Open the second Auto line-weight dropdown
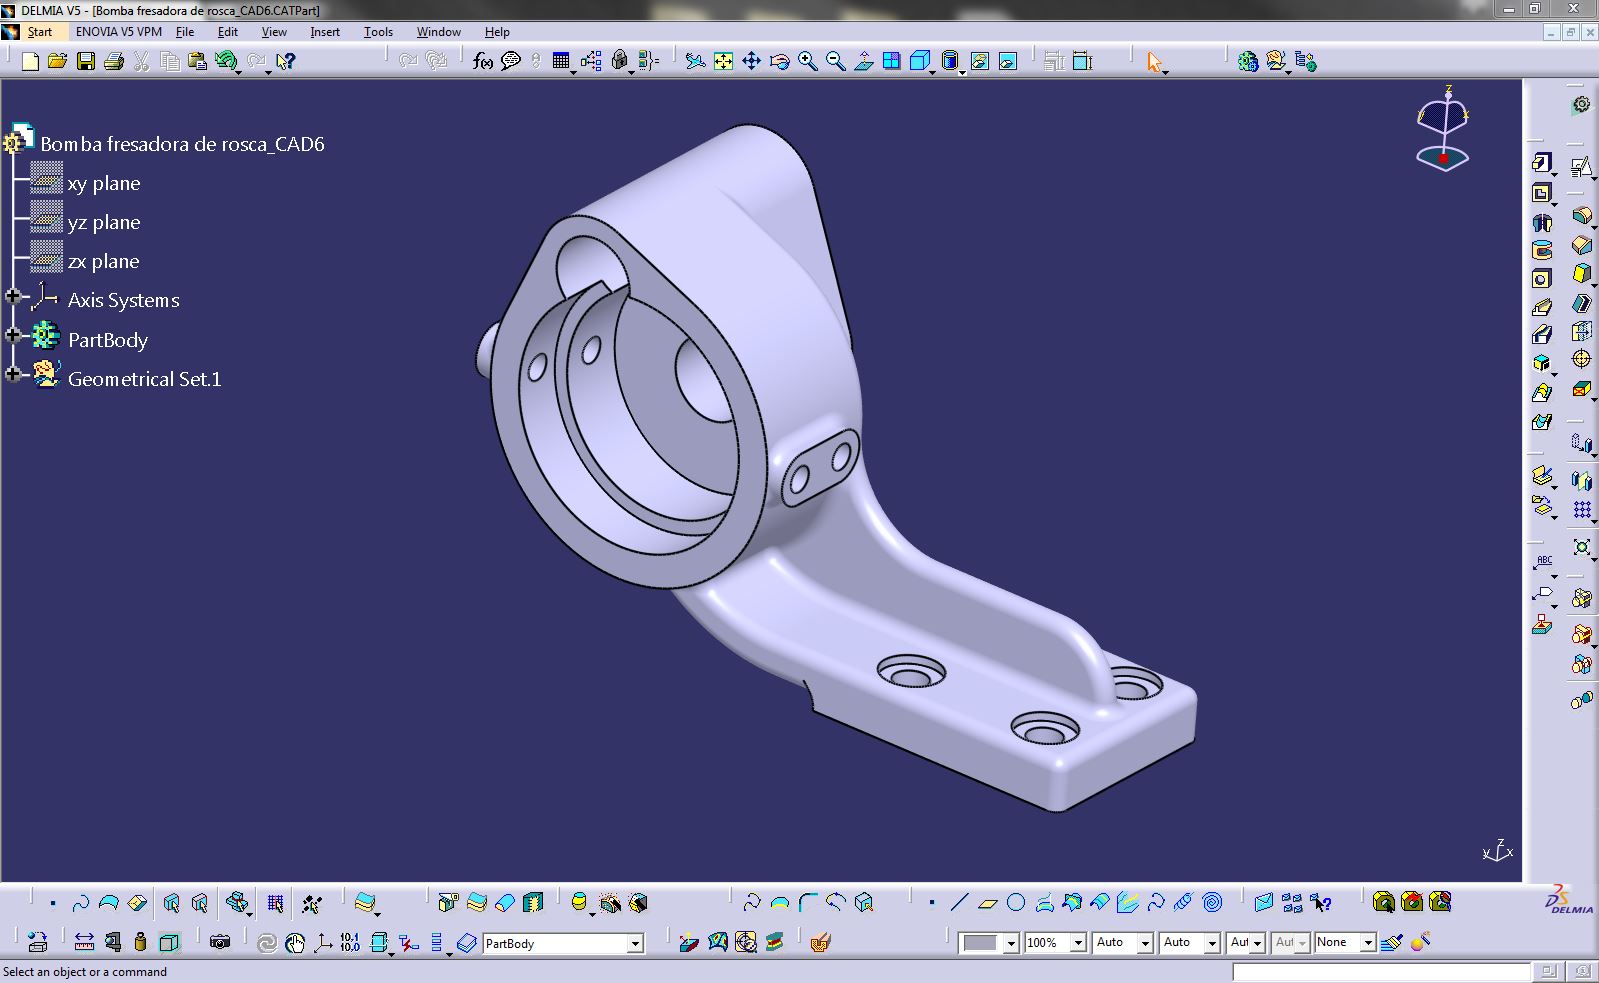Viewport: 1599px width, 983px height. coord(1212,943)
